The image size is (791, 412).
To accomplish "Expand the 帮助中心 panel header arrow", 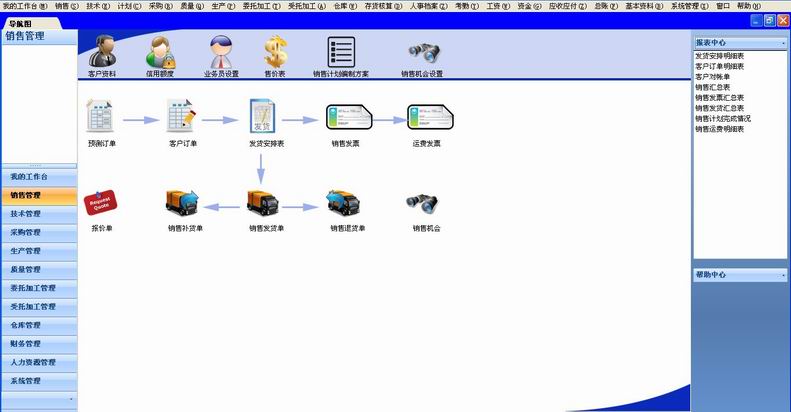I will [x=782, y=274].
